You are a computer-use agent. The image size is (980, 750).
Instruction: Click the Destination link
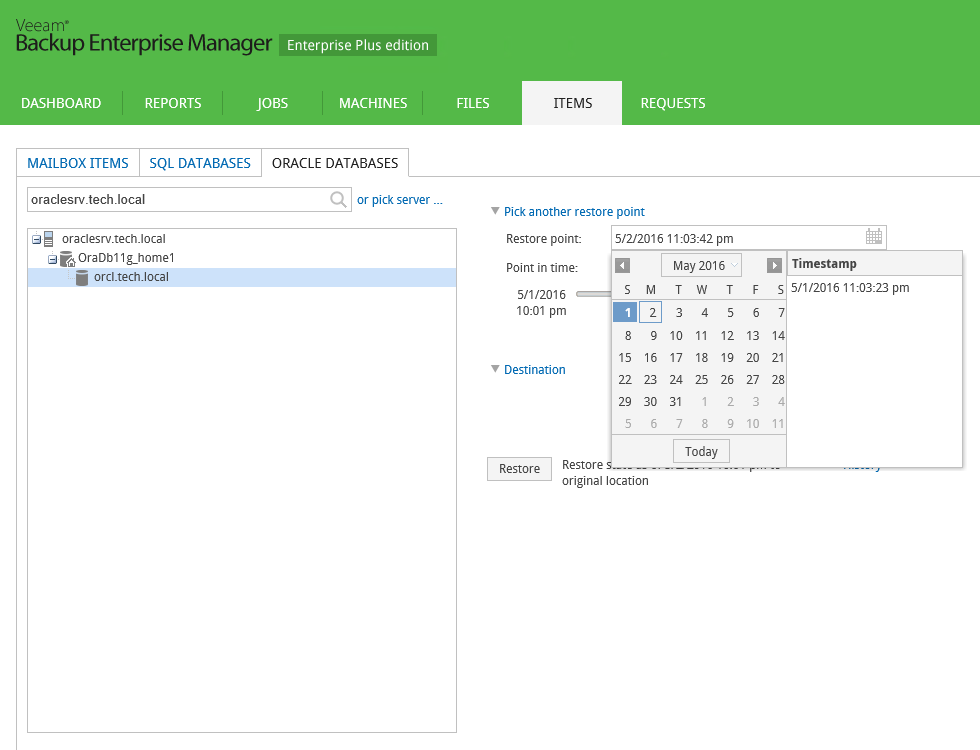535,370
